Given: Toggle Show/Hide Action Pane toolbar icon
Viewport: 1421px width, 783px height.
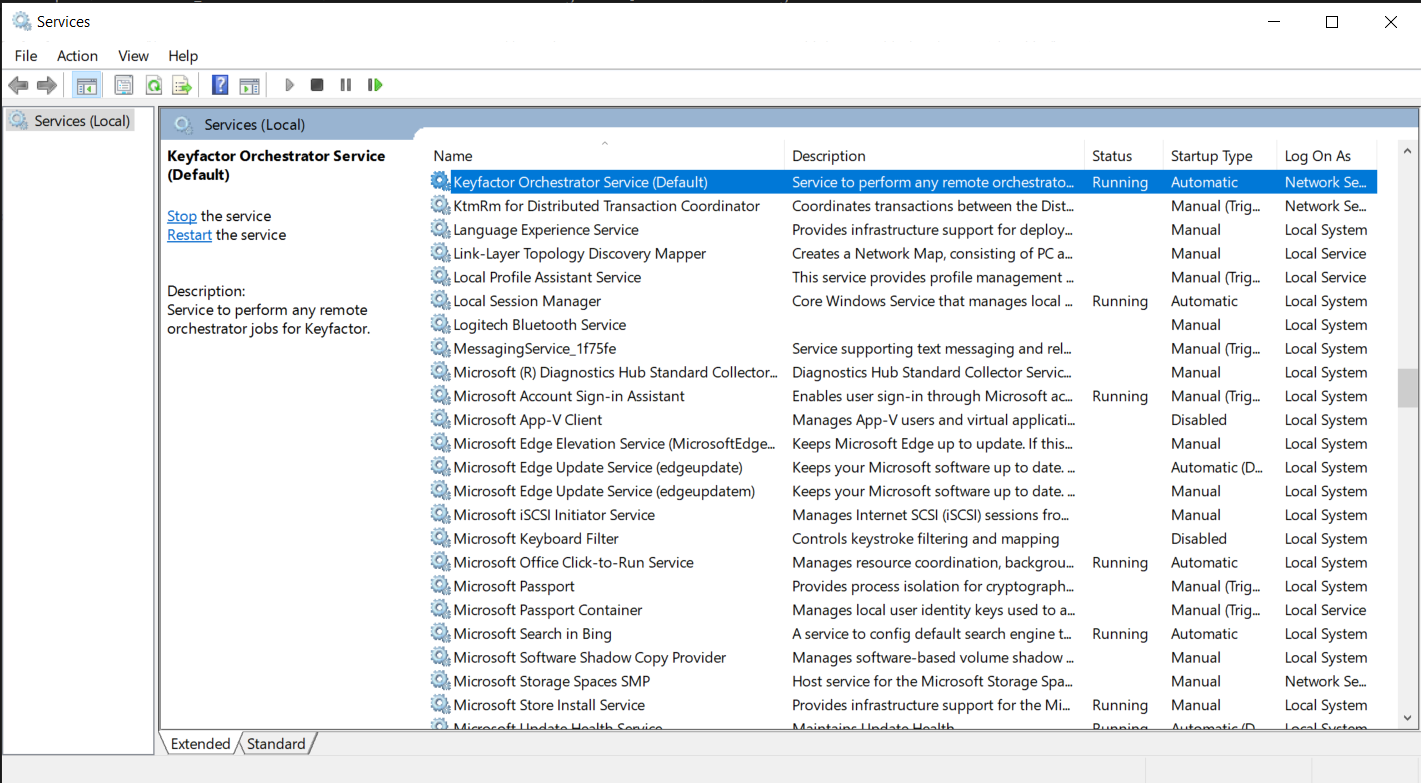Looking at the screenshot, I should click(x=249, y=86).
